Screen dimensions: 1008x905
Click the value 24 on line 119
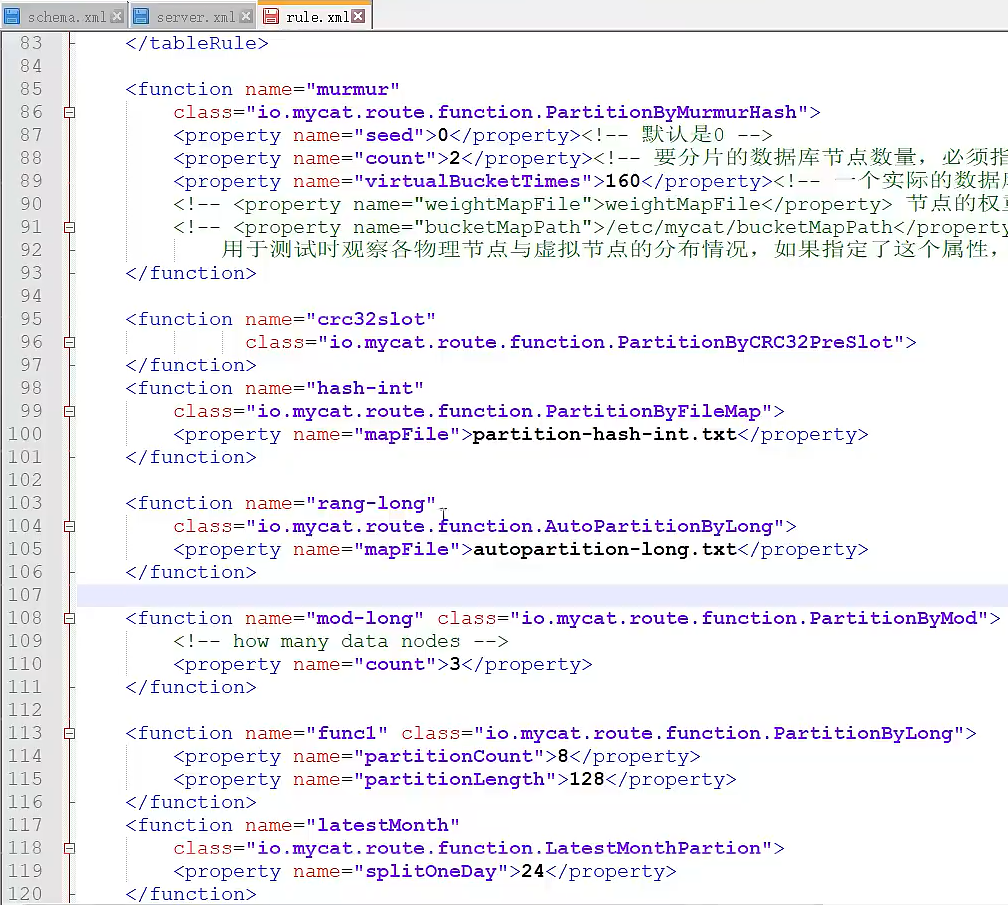click(532, 872)
